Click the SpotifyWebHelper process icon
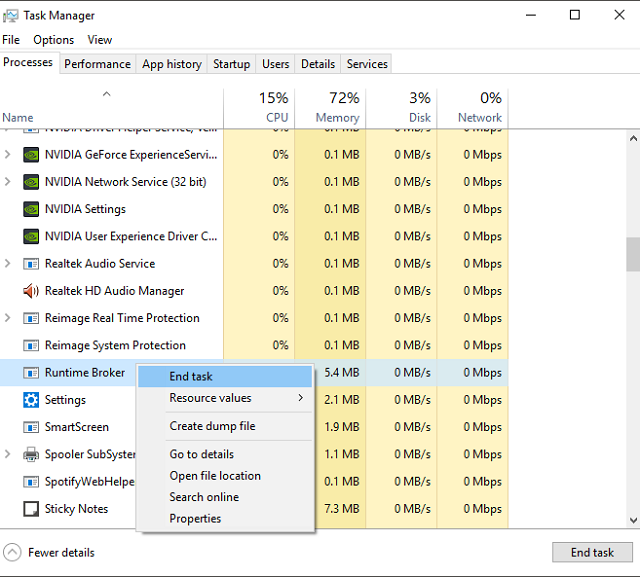Image resolution: width=640 pixels, height=577 pixels. pyautogui.click(x=31, y=482)
